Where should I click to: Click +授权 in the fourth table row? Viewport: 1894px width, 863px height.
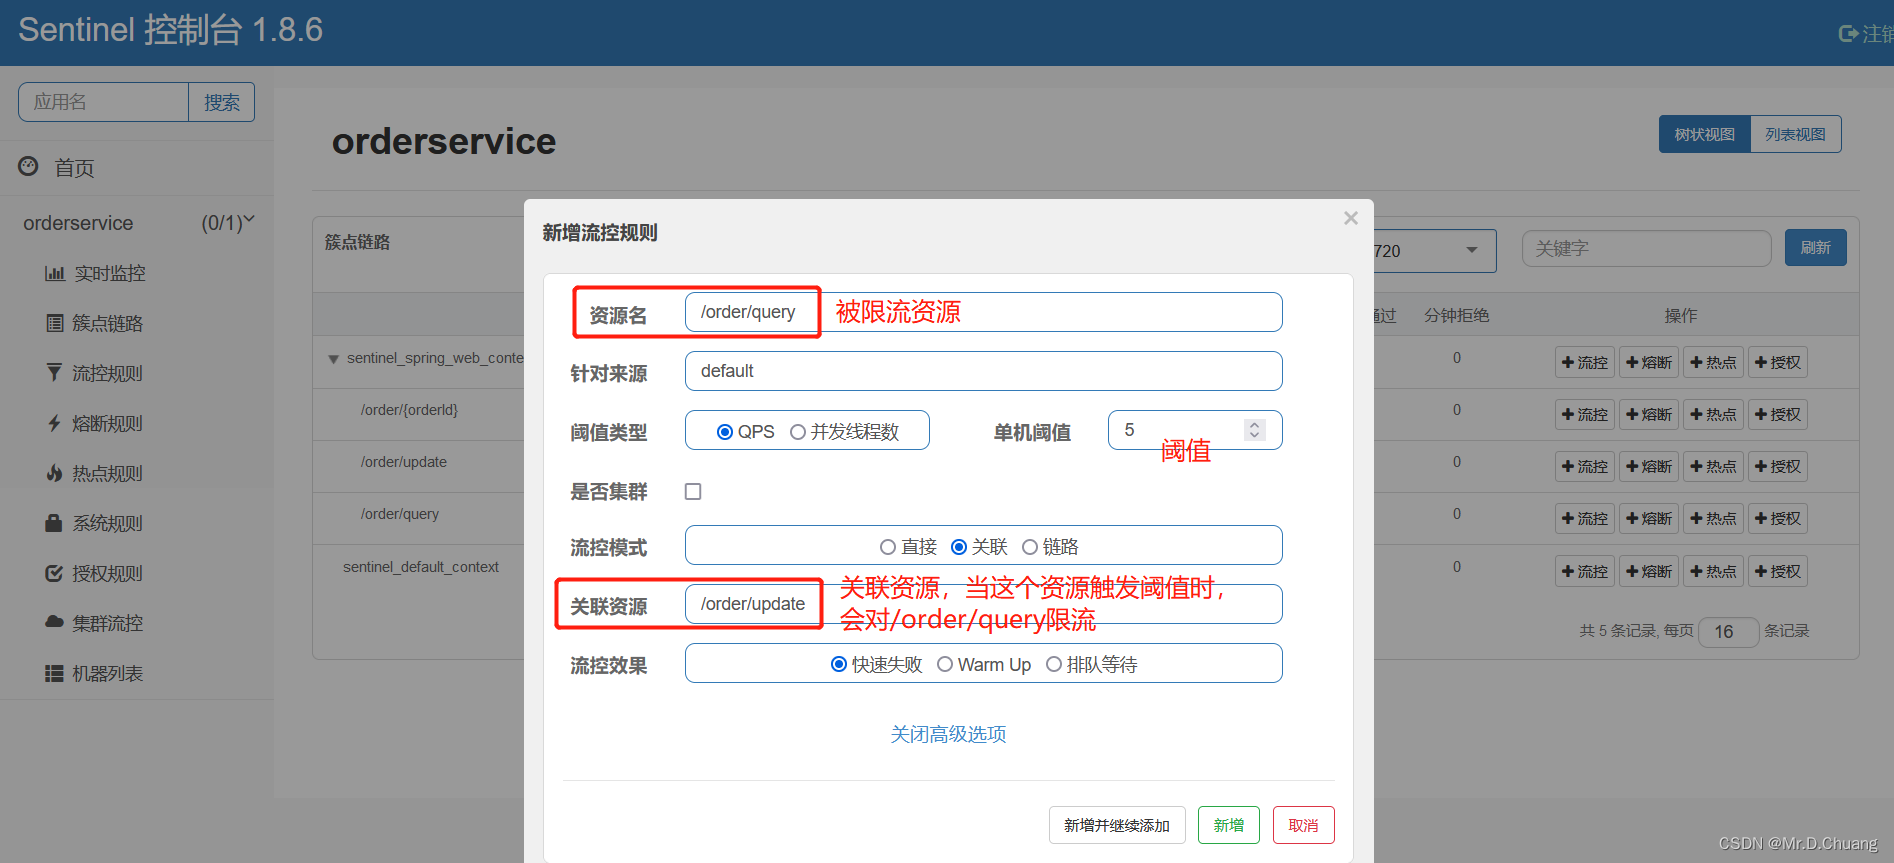coord(1777,518)
